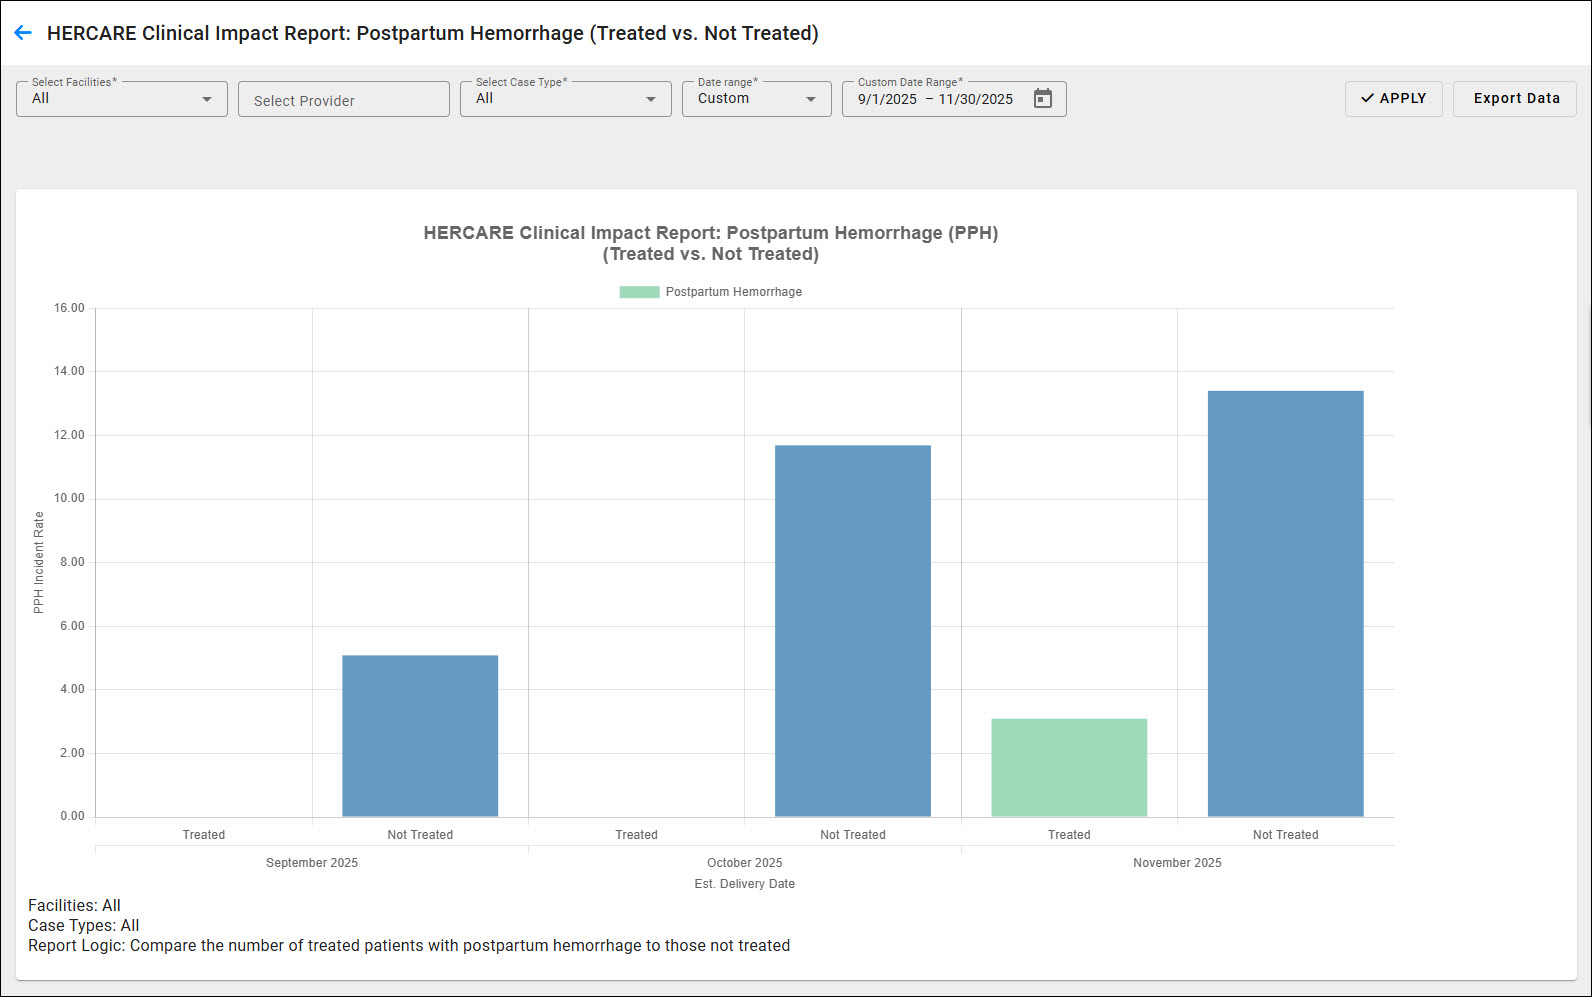Click the September 2025 Not Treated bar
Image resolution: width=1592 pixels, height=997 pixels.
tap(420, 735)
